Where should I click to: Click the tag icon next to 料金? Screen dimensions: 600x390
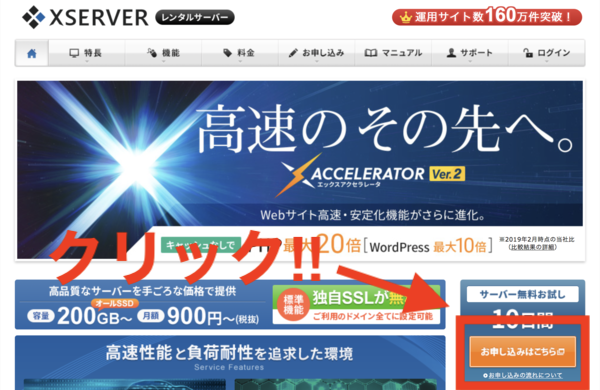coord(228,53)
